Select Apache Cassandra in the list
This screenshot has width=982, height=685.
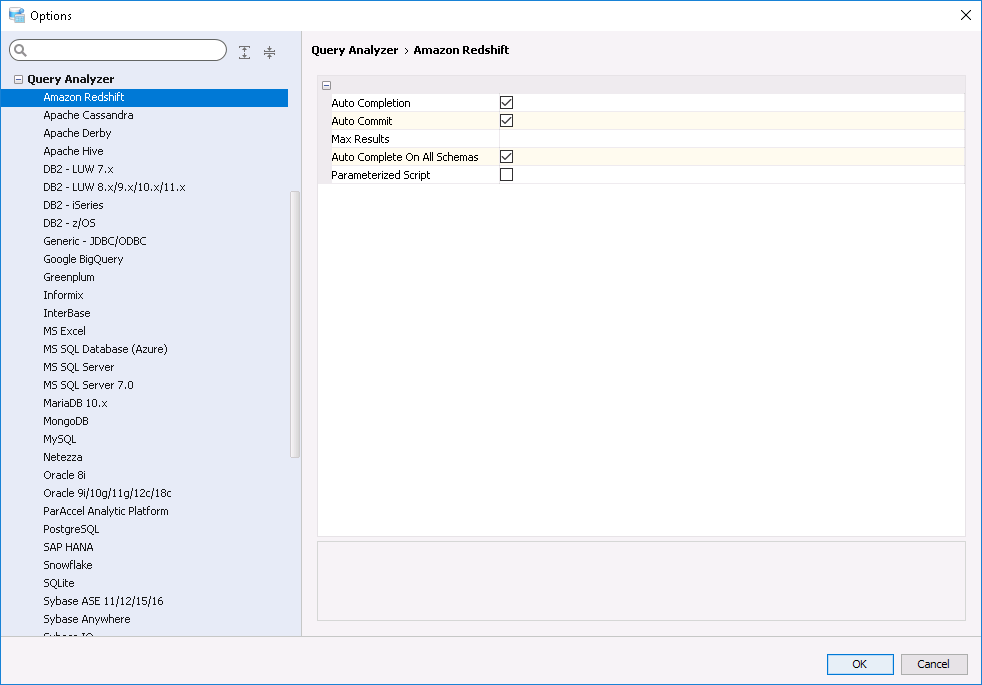pos(88,115)
